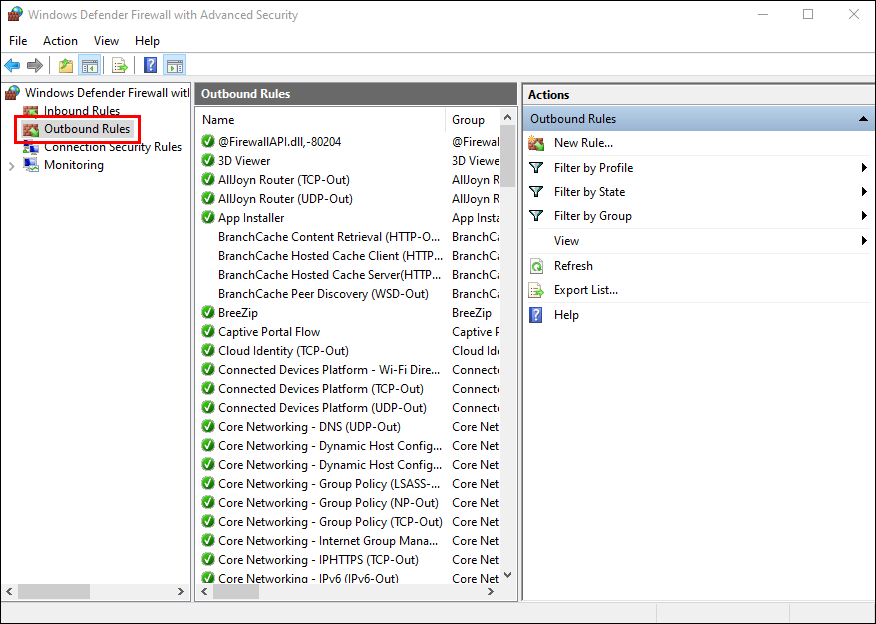Click Filter by Profile action
This screenshot has height=624, width=876.
point(593,168)
